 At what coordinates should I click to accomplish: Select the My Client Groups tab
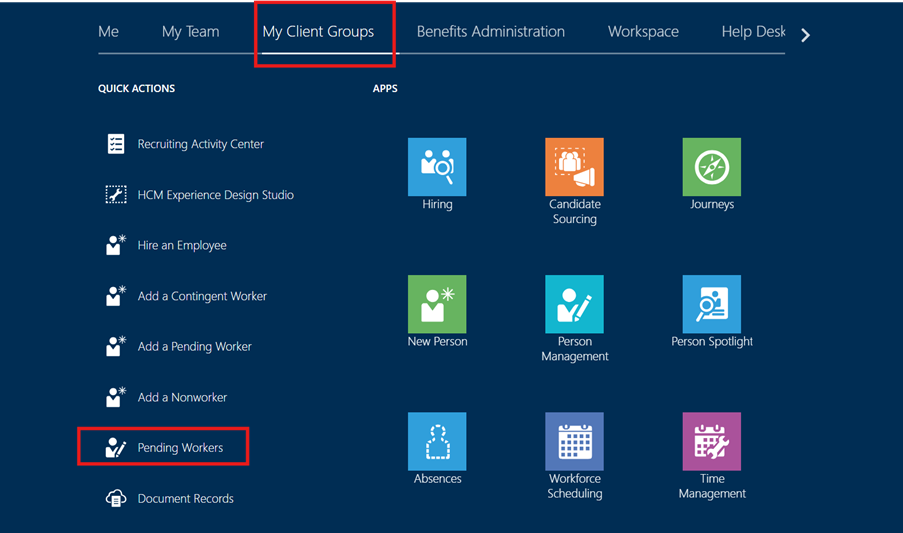pos(318,32)
